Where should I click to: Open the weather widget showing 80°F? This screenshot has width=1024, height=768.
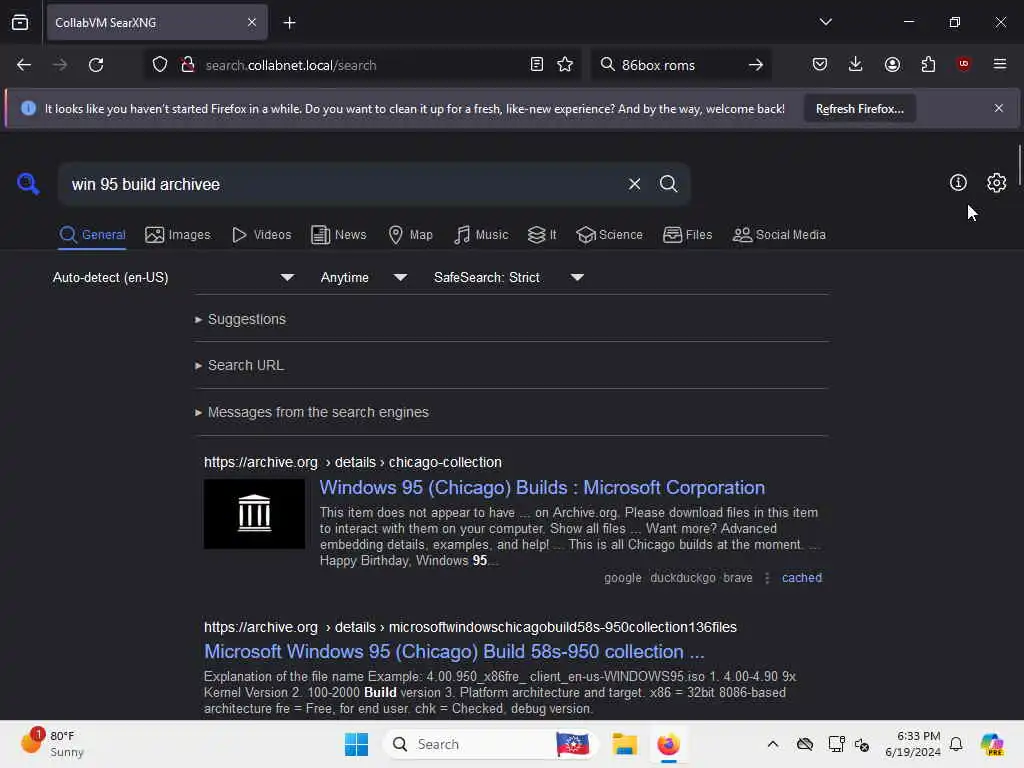pos(52,744)
